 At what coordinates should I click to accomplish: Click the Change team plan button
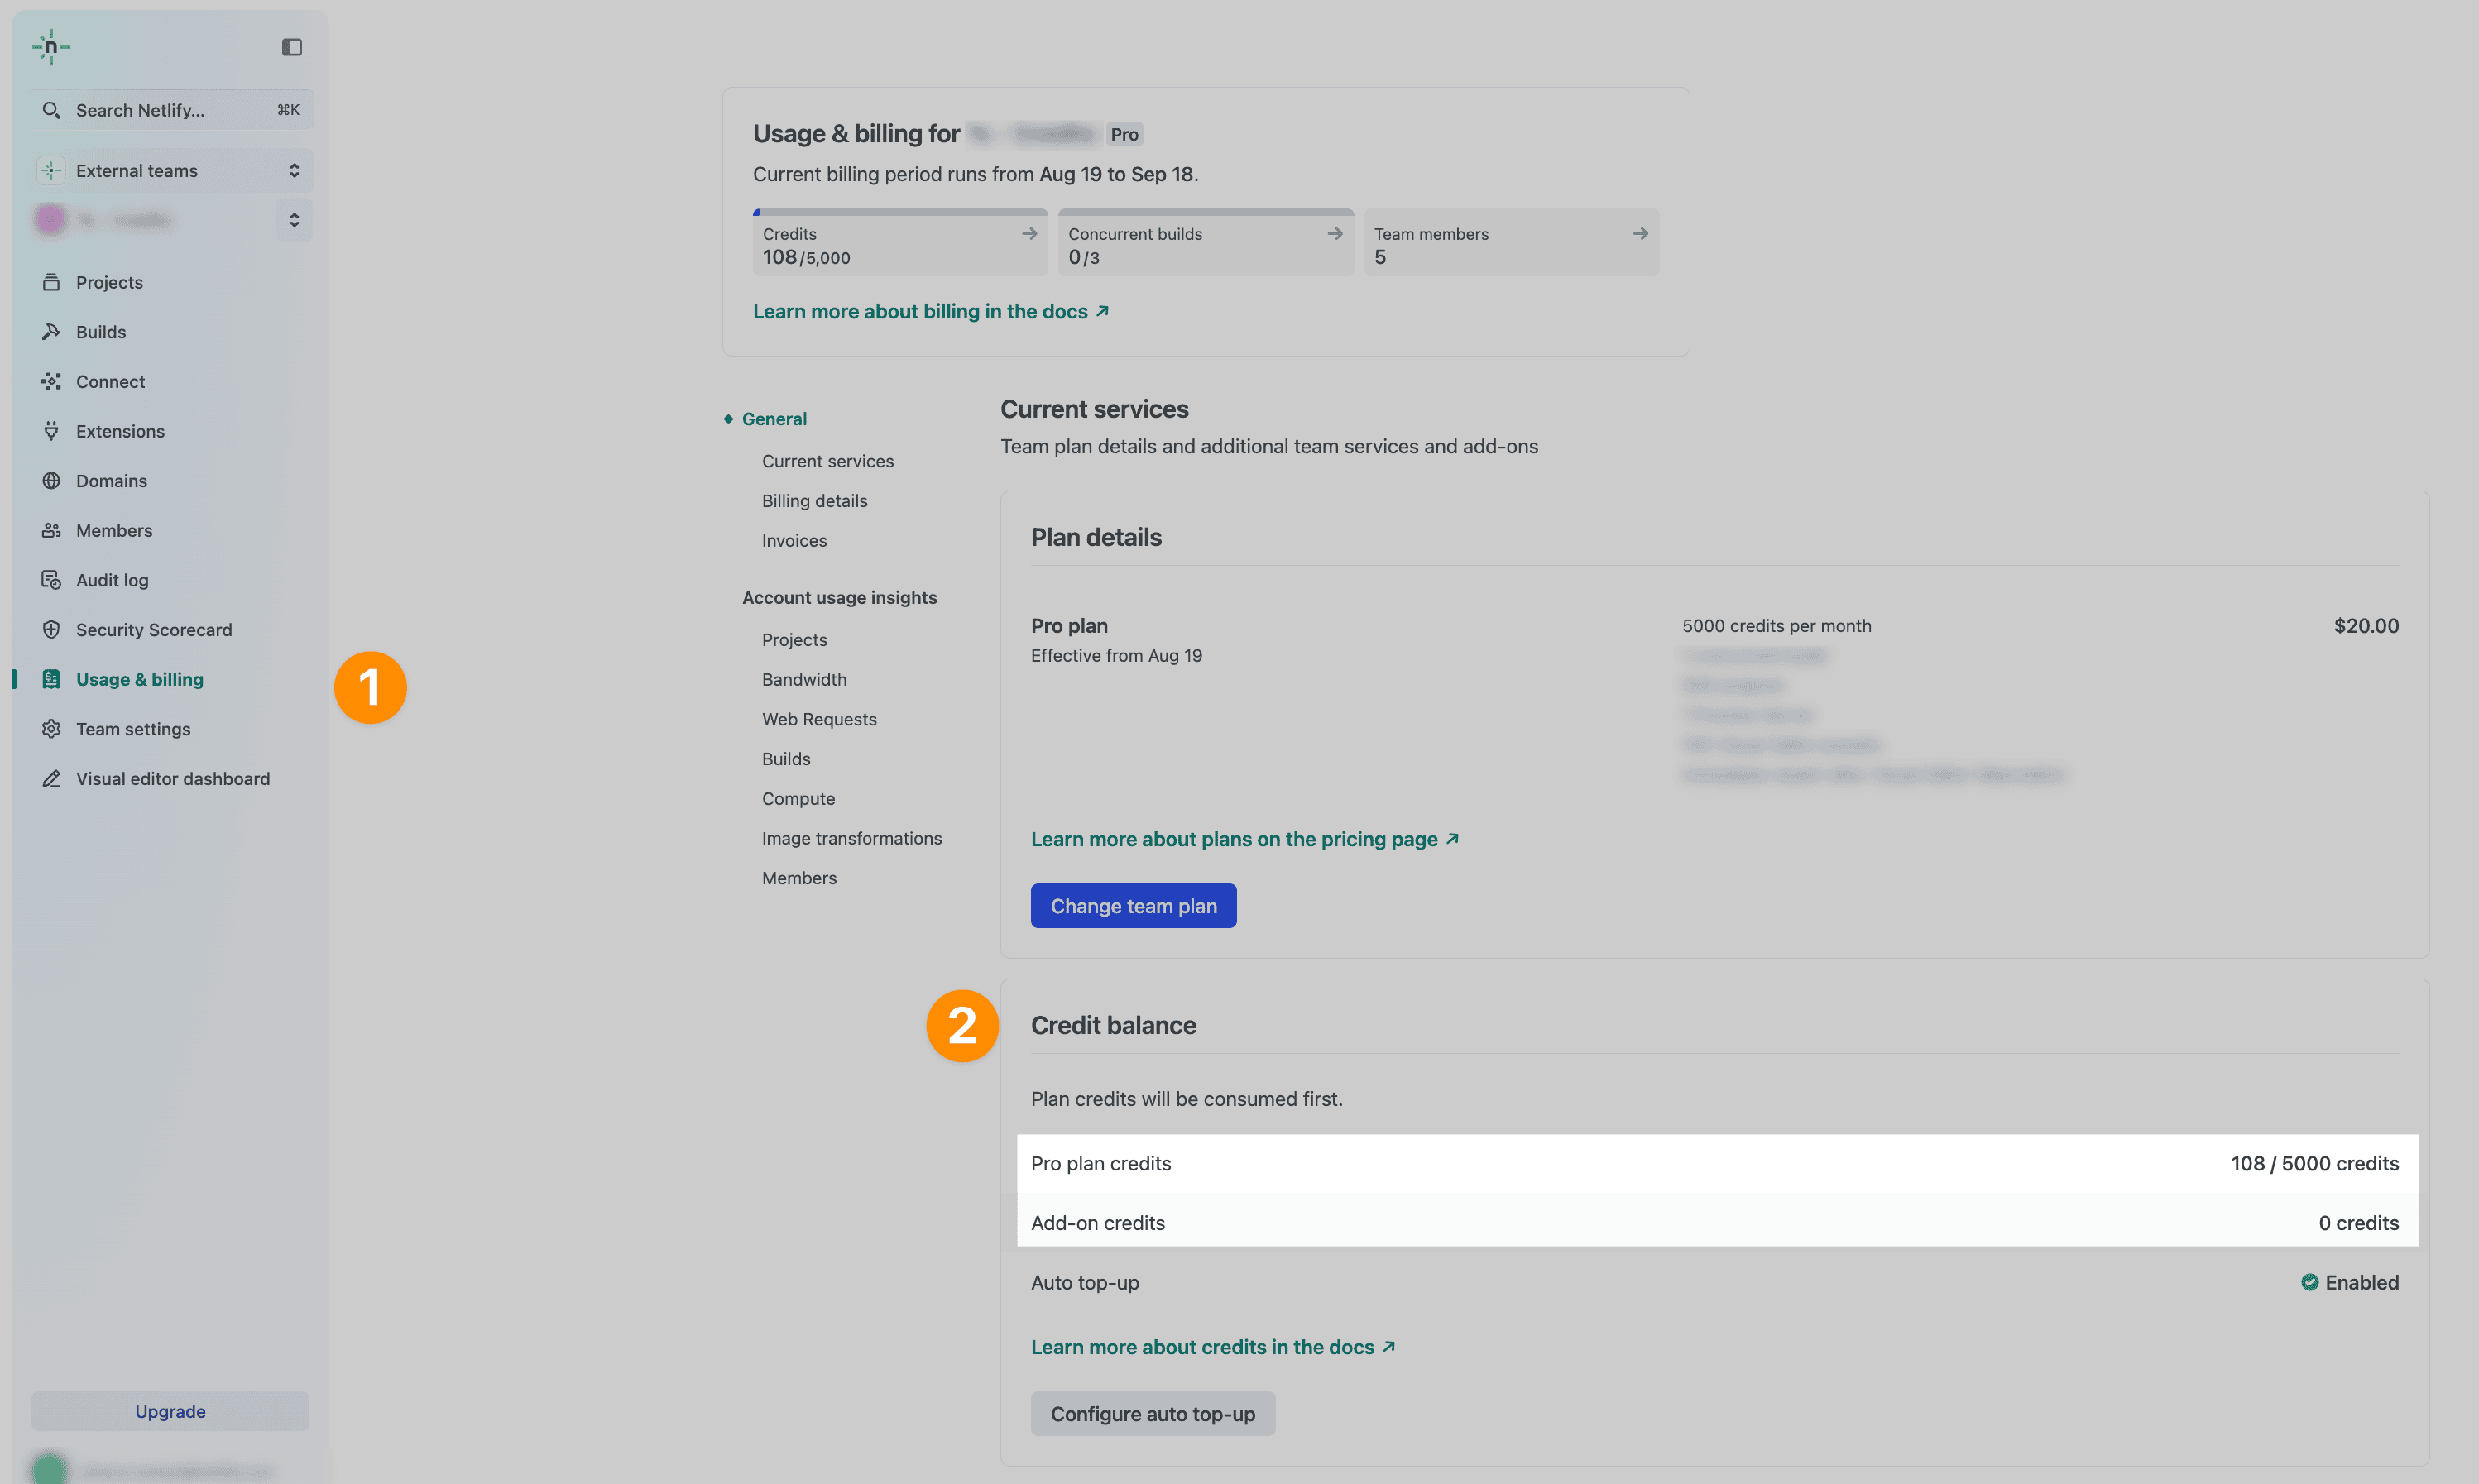point(1133,906)
